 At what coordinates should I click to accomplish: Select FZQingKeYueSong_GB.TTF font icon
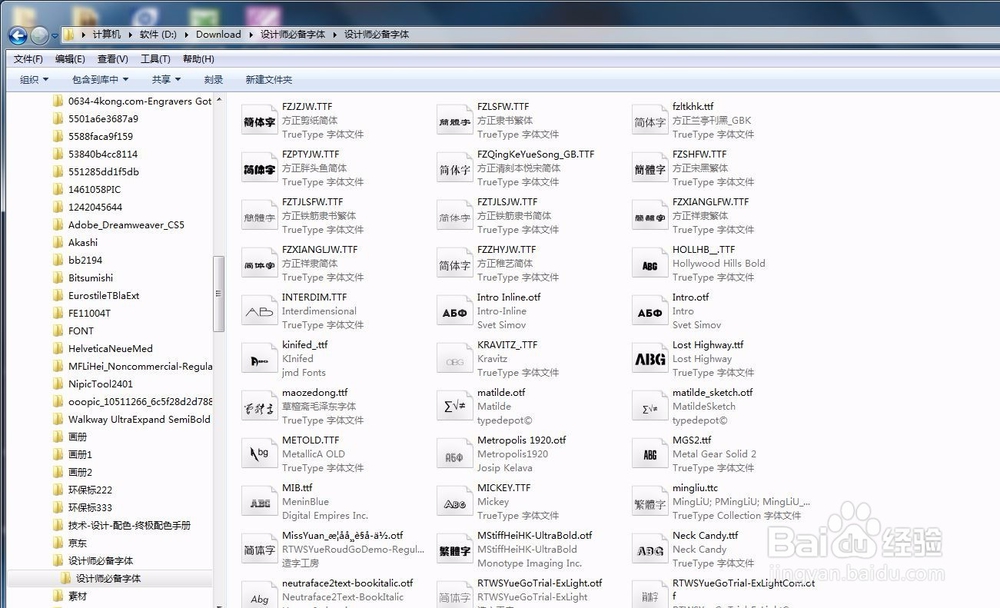coord(454,168)
